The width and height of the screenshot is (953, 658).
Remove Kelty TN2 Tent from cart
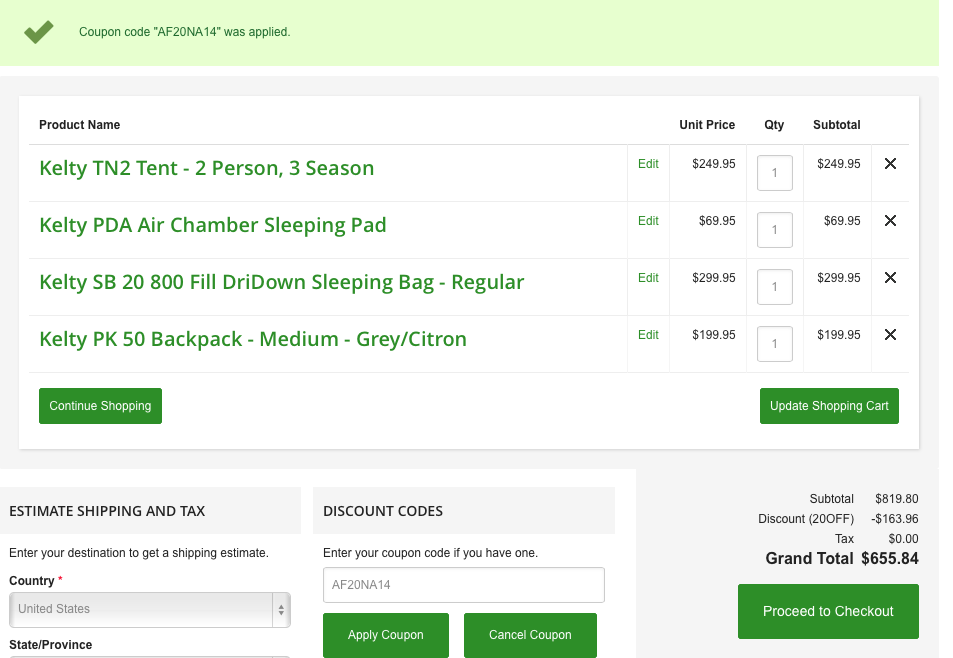click(890, 164)
